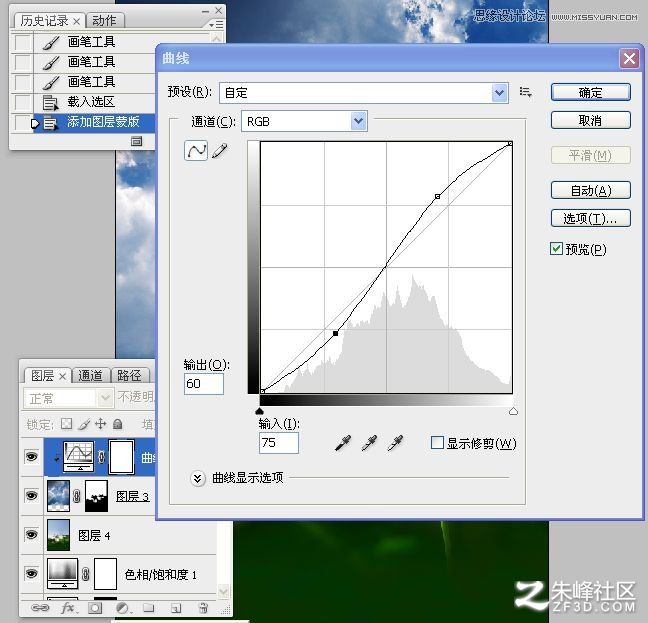
Task: Enable 显示修剪(W) show clipping checkbox
Action: (437, 442)
